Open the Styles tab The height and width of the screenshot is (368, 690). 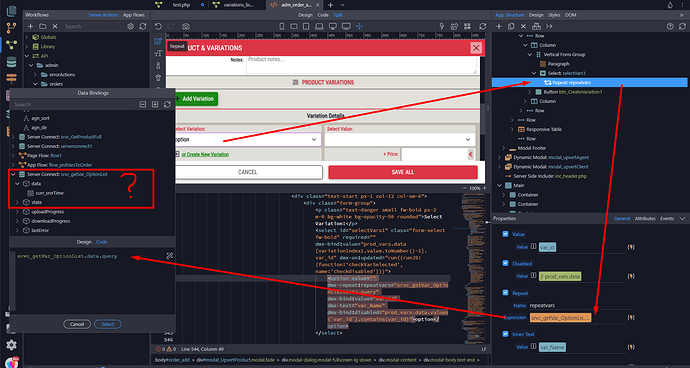(x=554, y=15)
